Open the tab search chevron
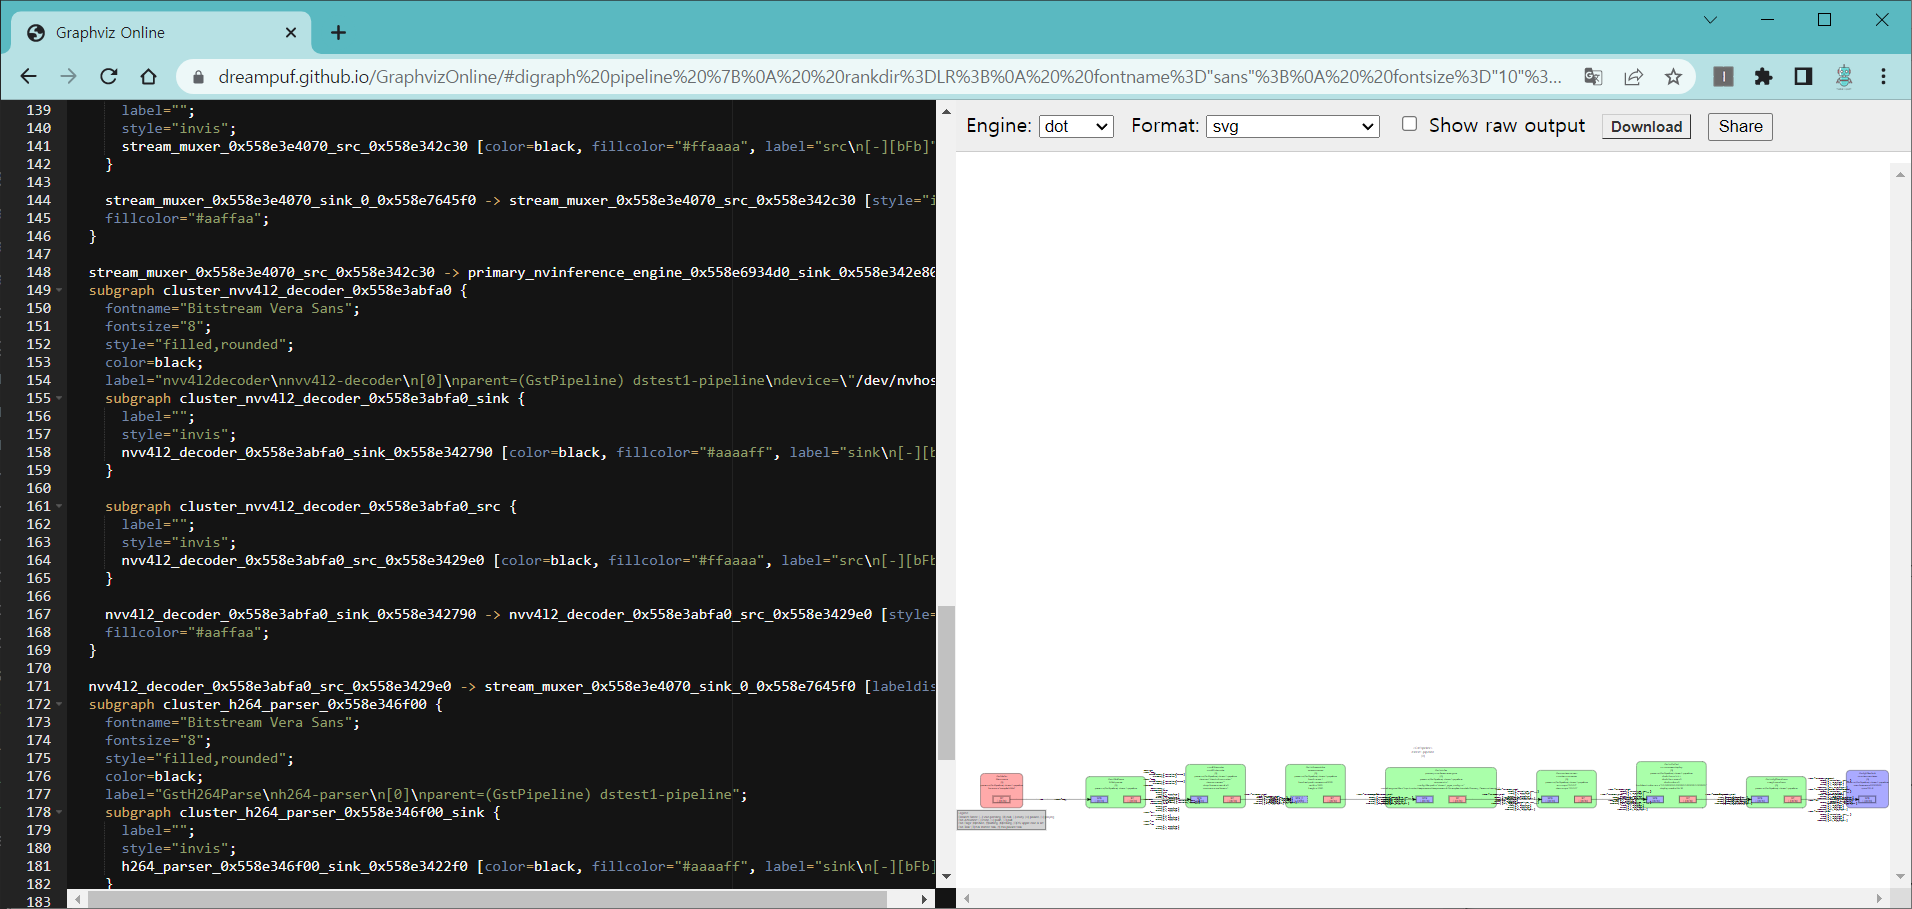The image size is (1912, 909). pyautogui.click(x=1710, y=20)
